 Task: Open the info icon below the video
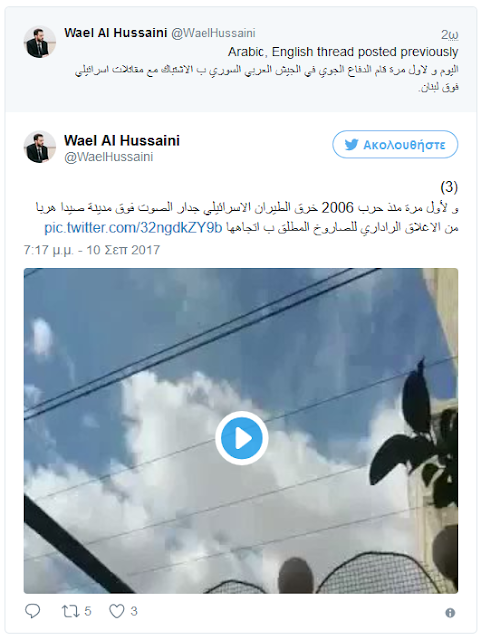tap(450, 613)
